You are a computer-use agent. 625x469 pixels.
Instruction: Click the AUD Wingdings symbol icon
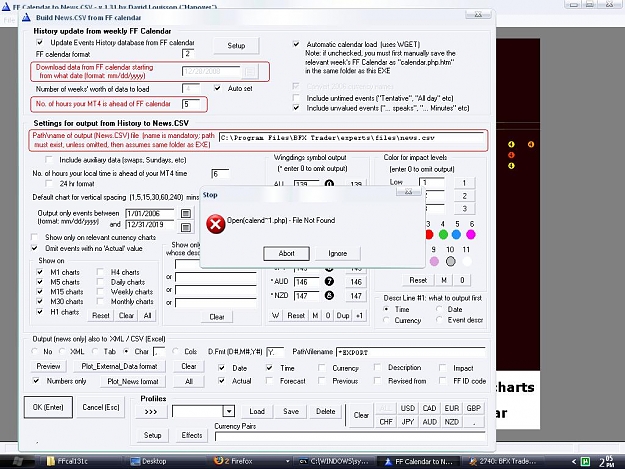pyautogui.click(x=329, y=282)
